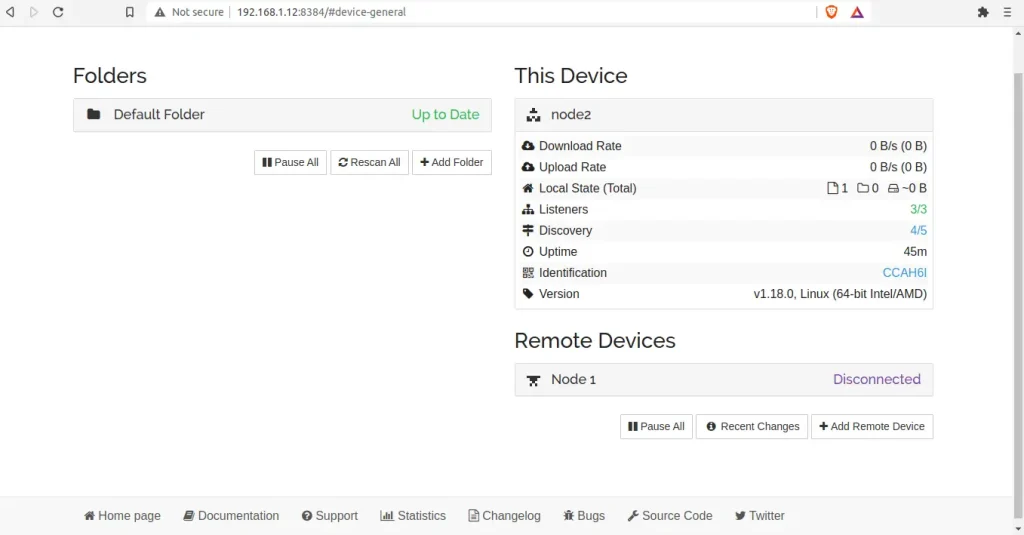Open the Documentation footer link
Screen dimensions: 1024x535
[231, 515]
